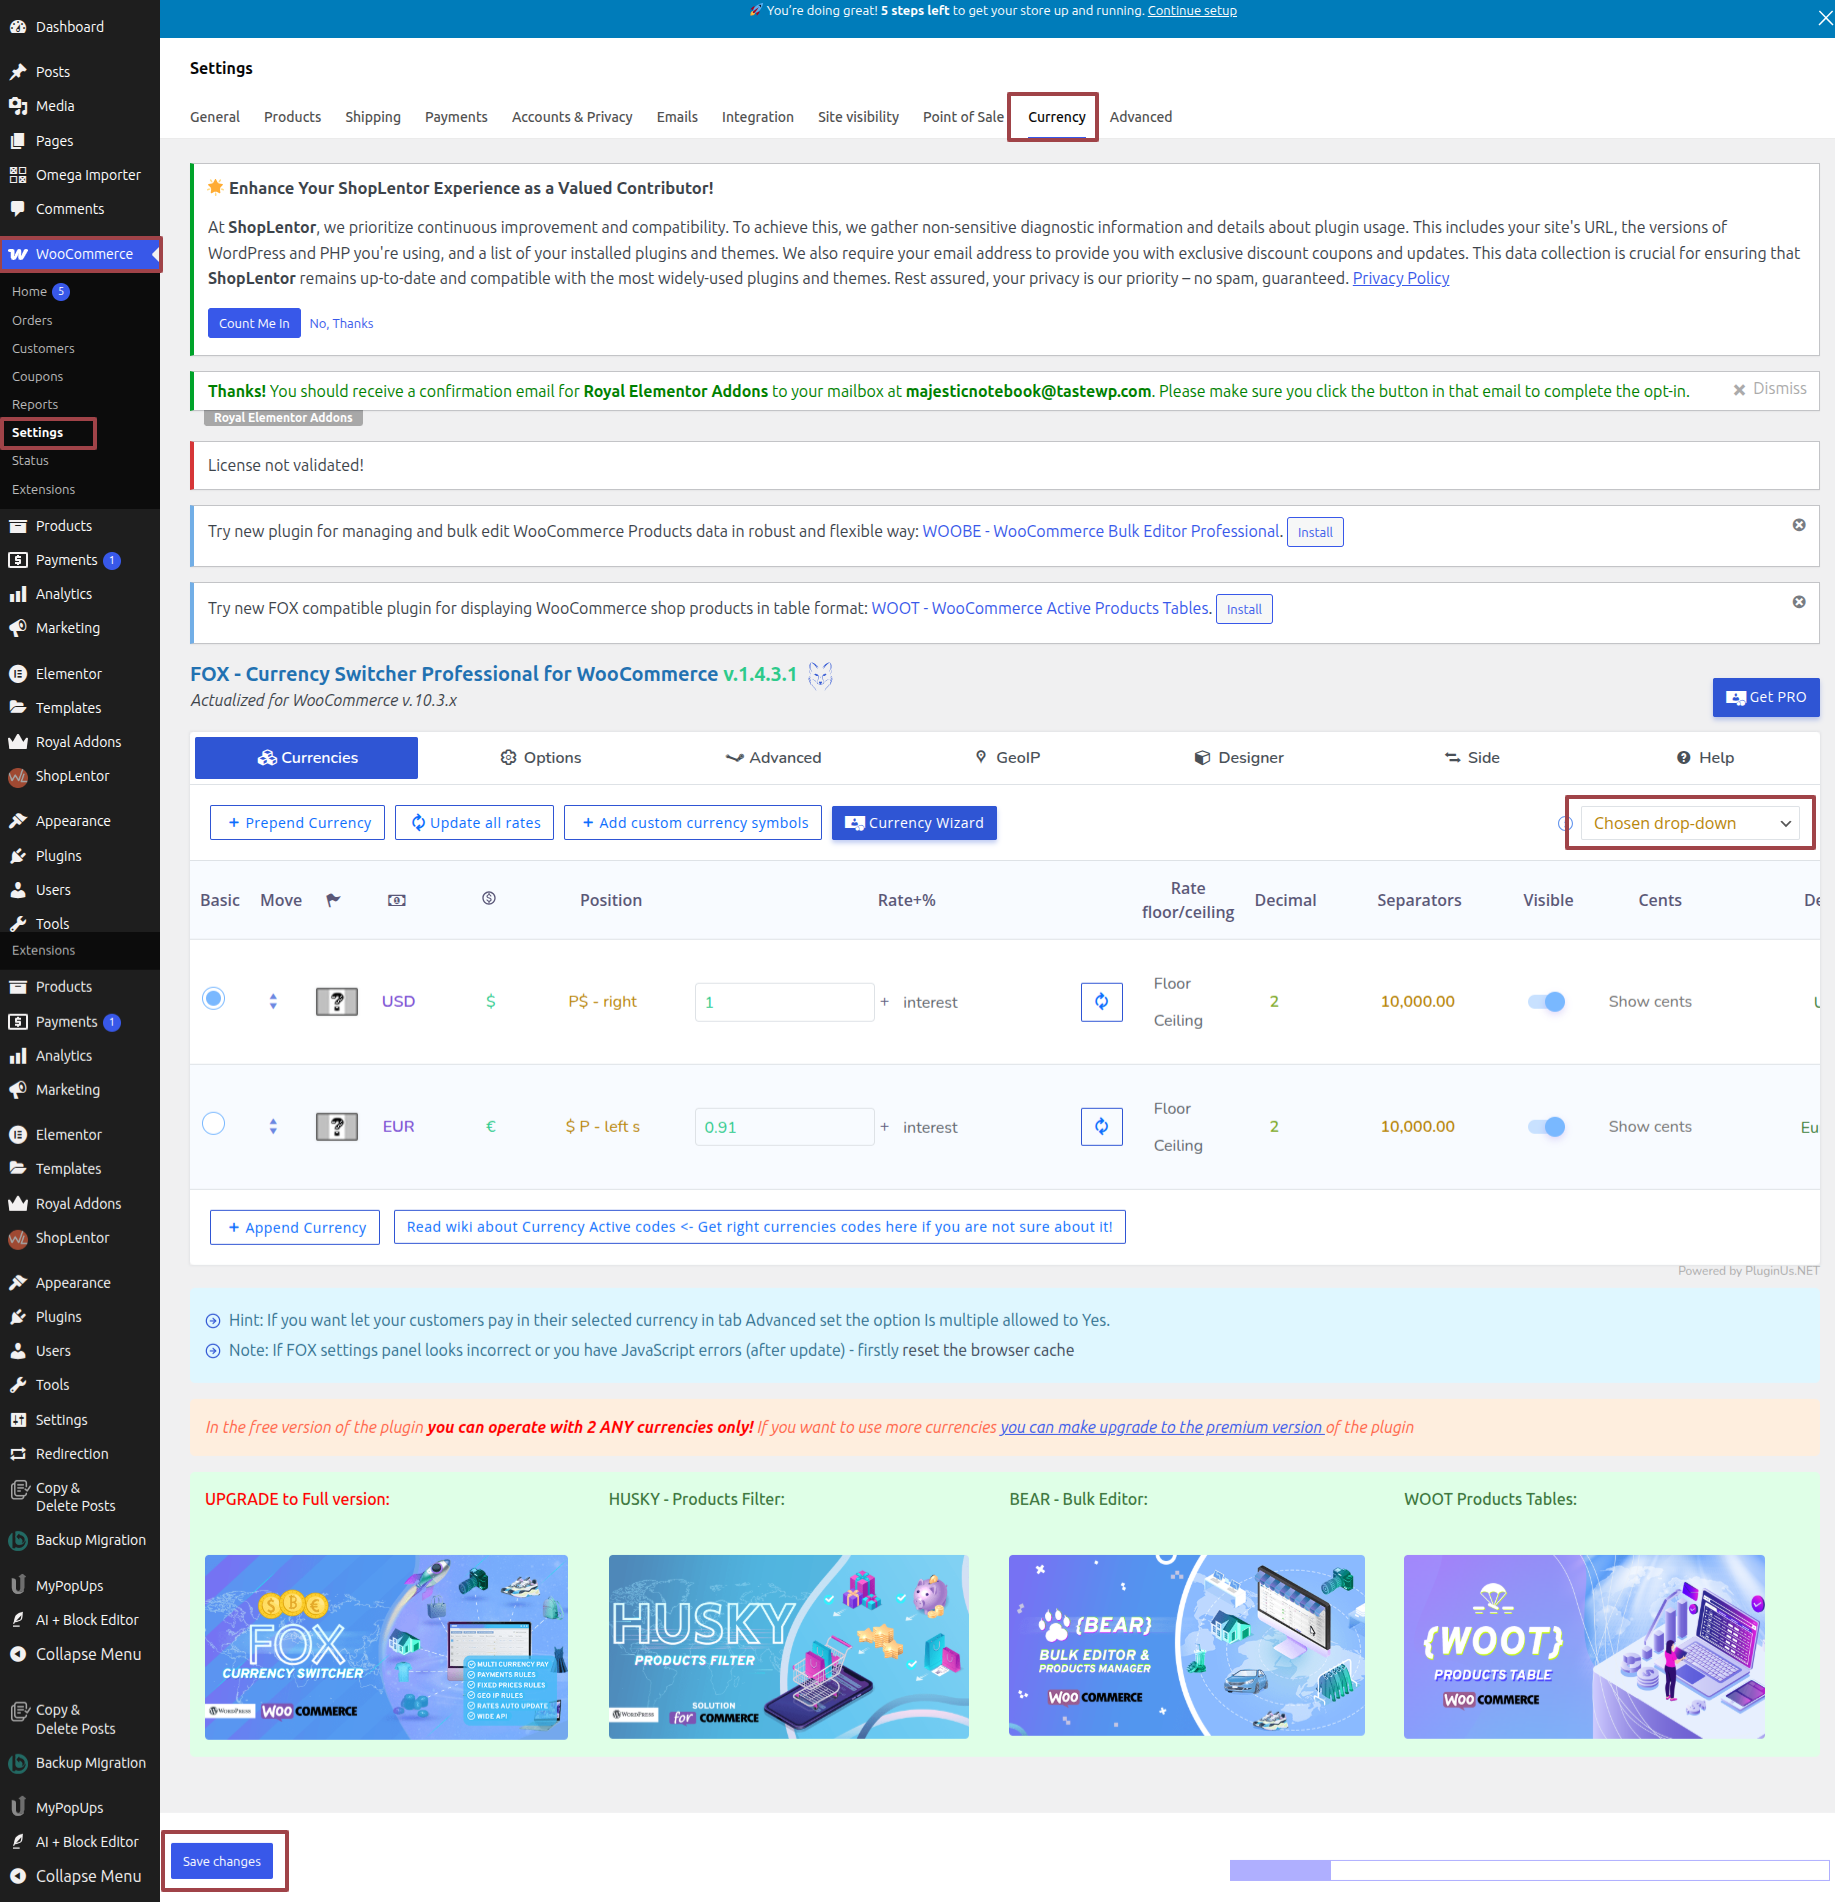Screen dimensions: 1835x1902
Task: Click the horizontal scrollbar at bottom
Action: [1280, 1870]
